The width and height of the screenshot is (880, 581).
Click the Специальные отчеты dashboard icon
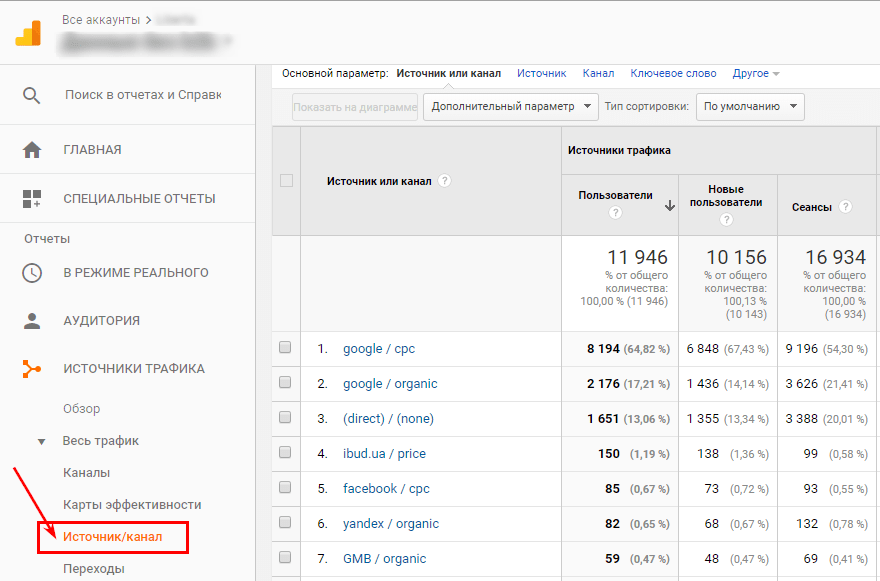point(32,199)
